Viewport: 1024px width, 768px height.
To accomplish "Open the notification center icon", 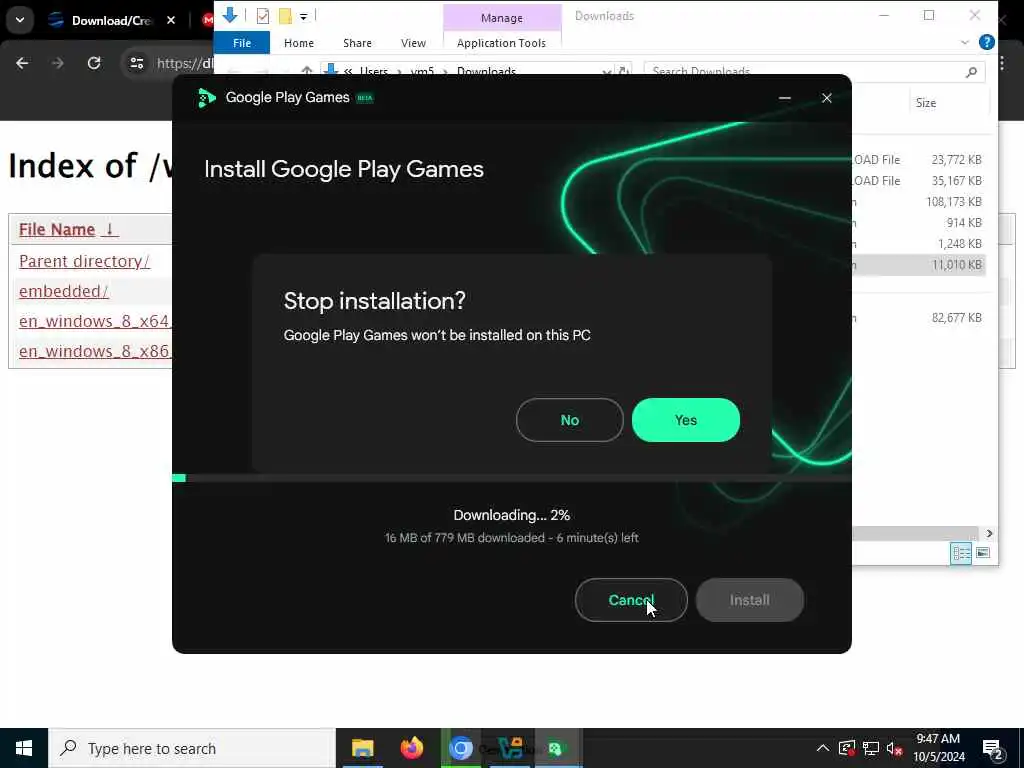I will [x=993, y=749].
